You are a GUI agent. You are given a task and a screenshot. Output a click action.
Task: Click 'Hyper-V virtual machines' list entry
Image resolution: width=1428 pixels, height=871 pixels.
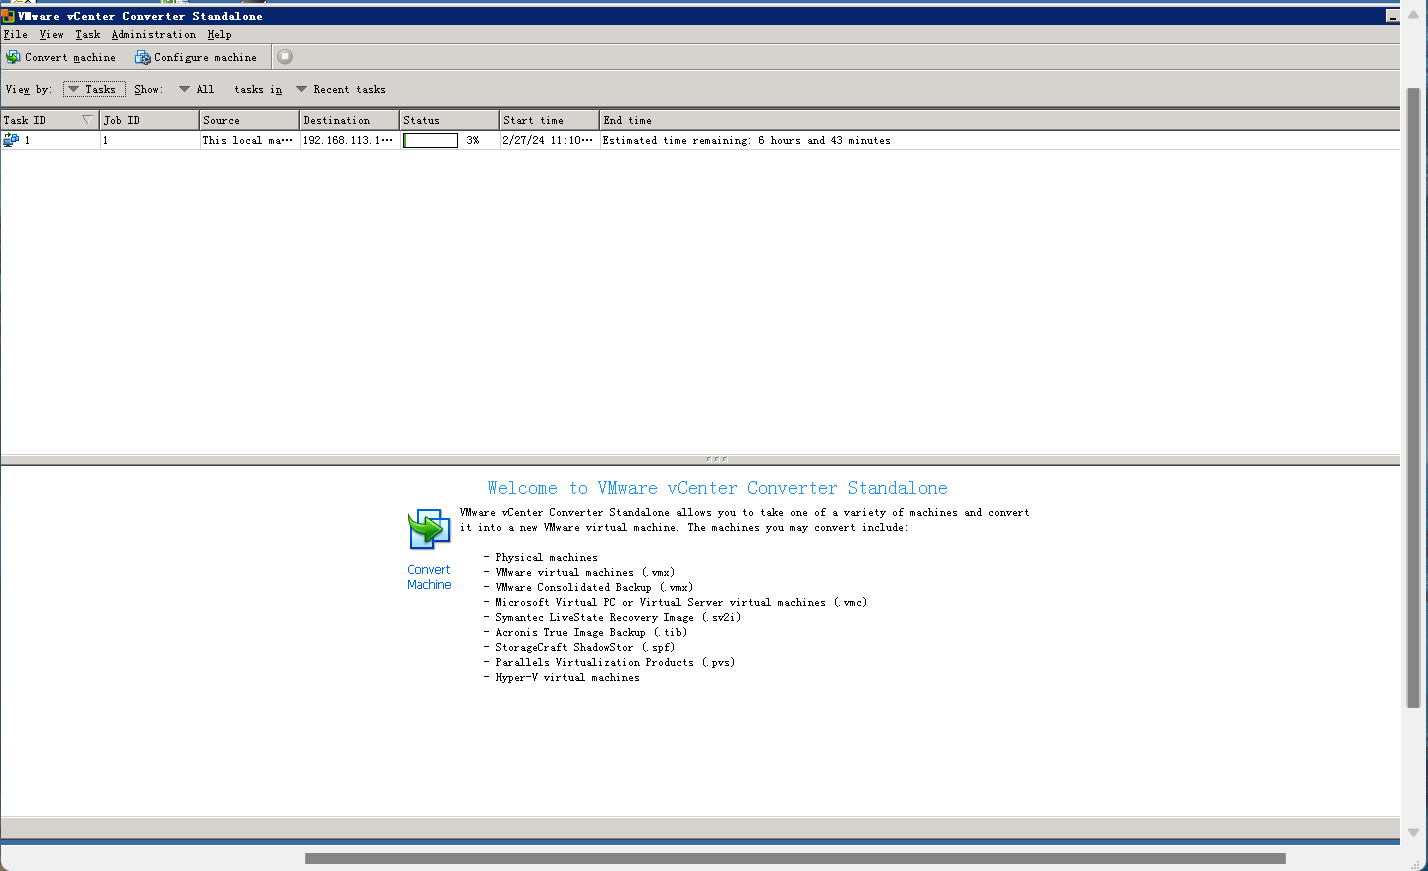point(567,677)
